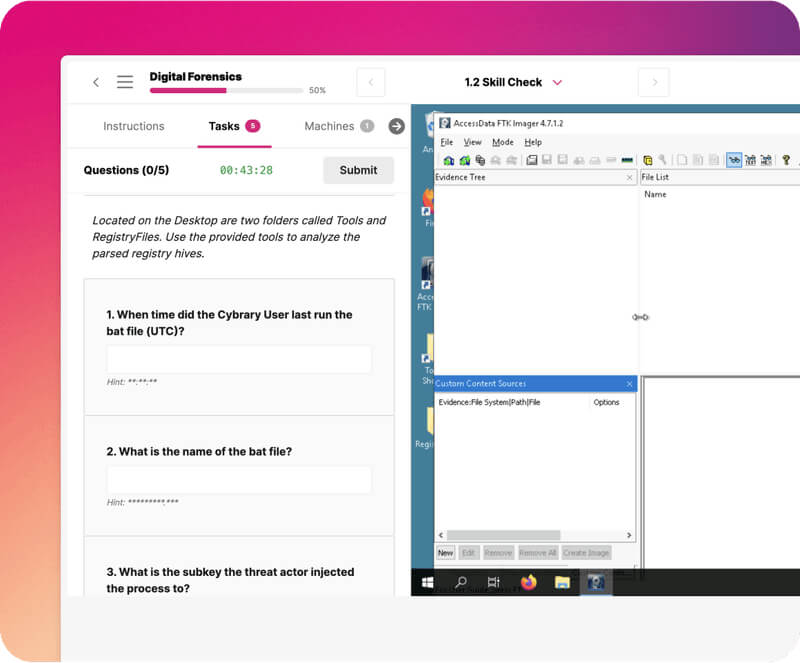
Task: Click the circled arrow next to Machines tab
Action: click(396, 126)
